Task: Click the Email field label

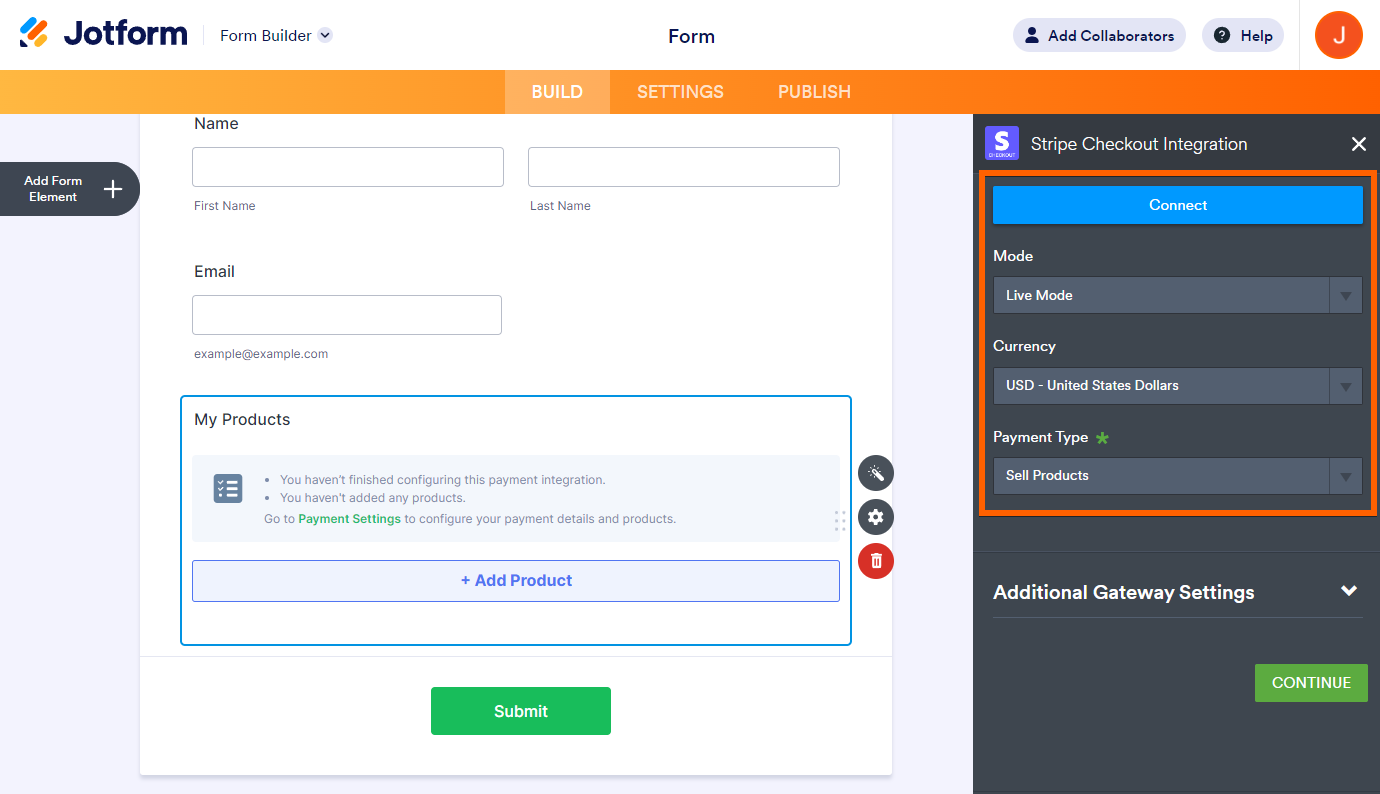Action: coord(214,272)
